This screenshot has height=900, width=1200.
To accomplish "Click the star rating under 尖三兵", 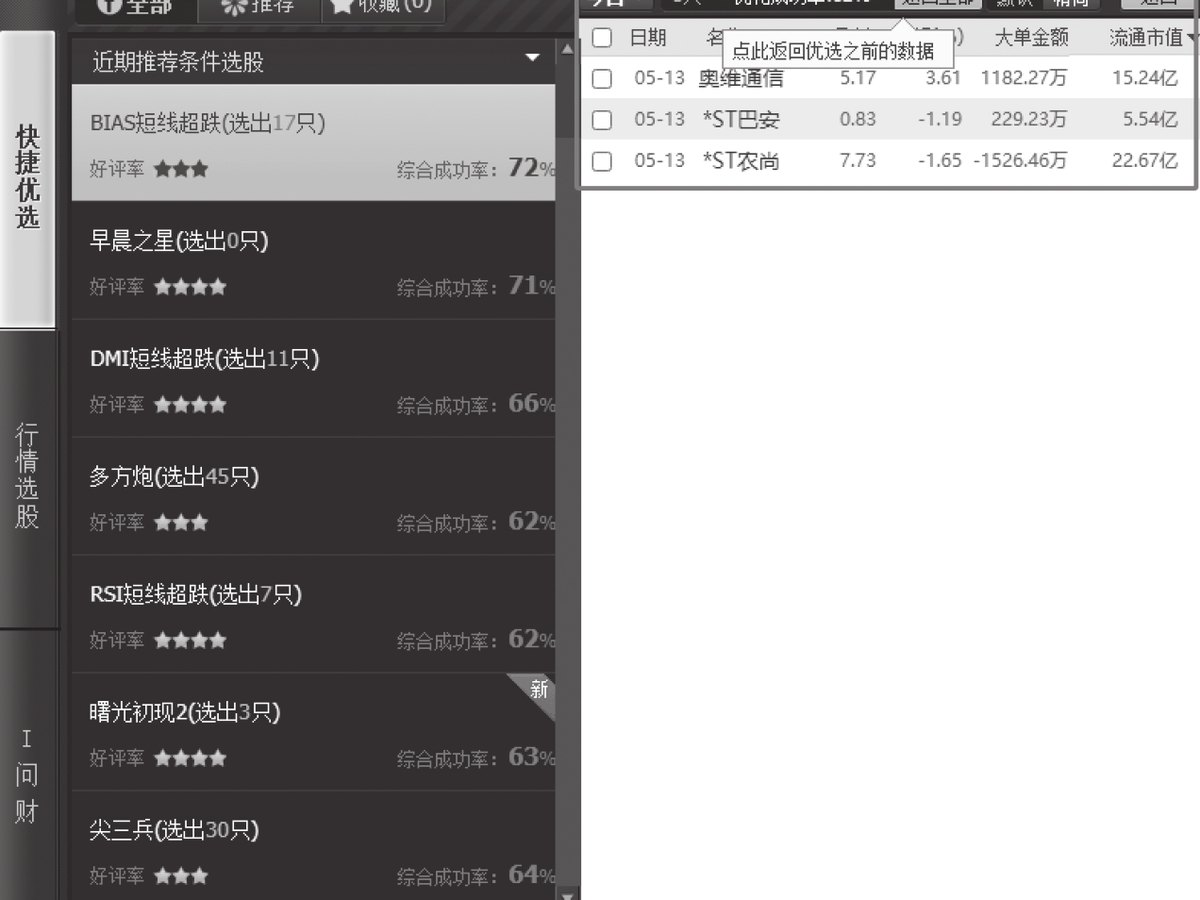I will pyautogui.click(x=181, y=877).
